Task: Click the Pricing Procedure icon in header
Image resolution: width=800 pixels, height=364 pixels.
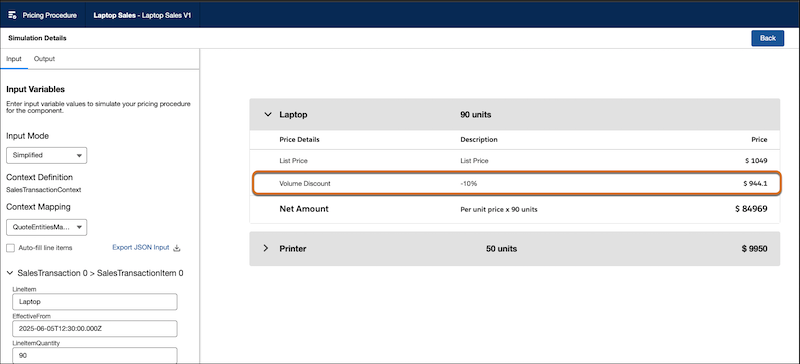Action: (13, 15)
